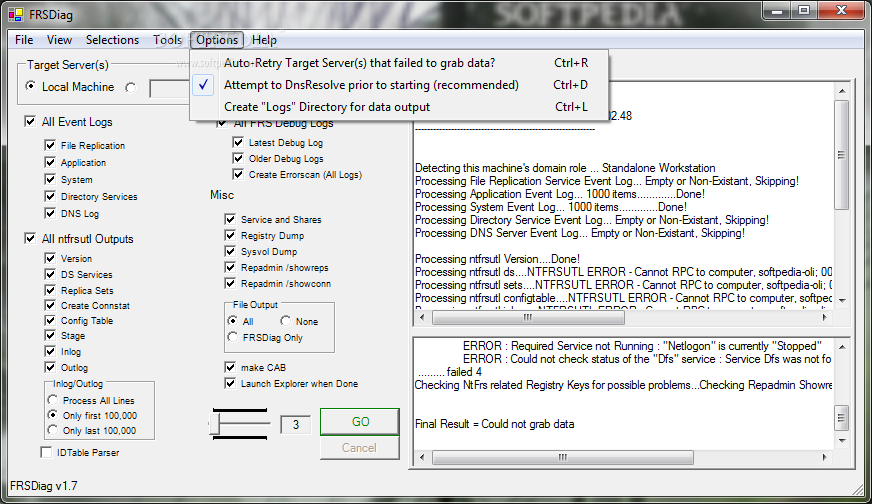872x504 pixels.
Task: Toggle Launch Explorer when Done checkbox
Action: click(x=230, y=383)
